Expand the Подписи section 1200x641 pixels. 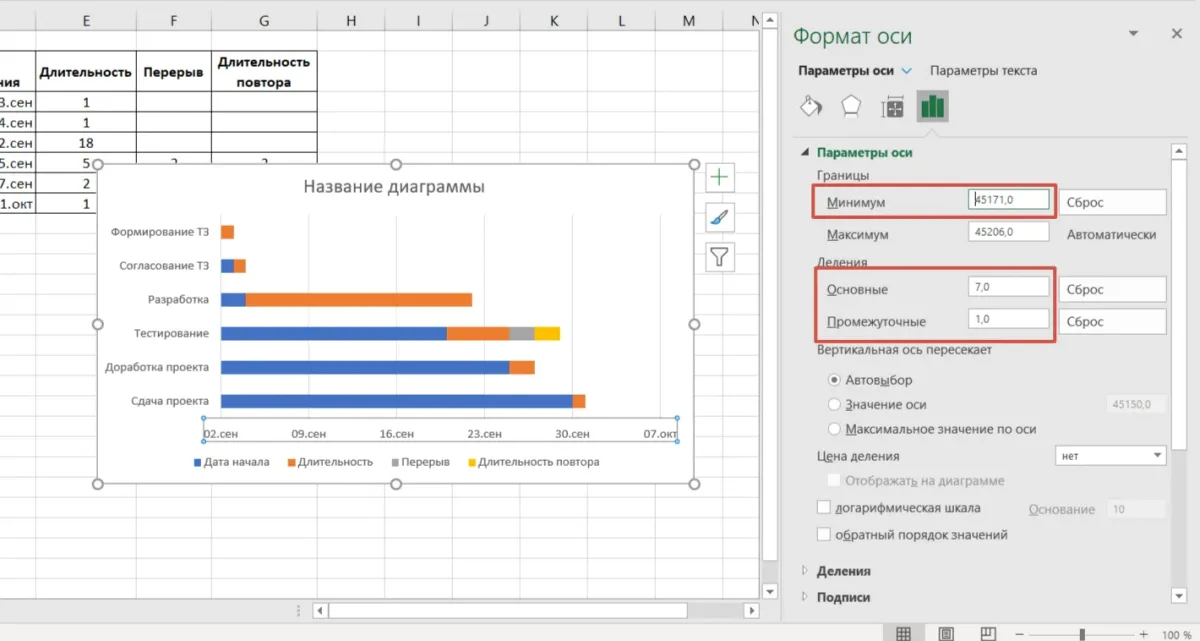click(843, 597)
